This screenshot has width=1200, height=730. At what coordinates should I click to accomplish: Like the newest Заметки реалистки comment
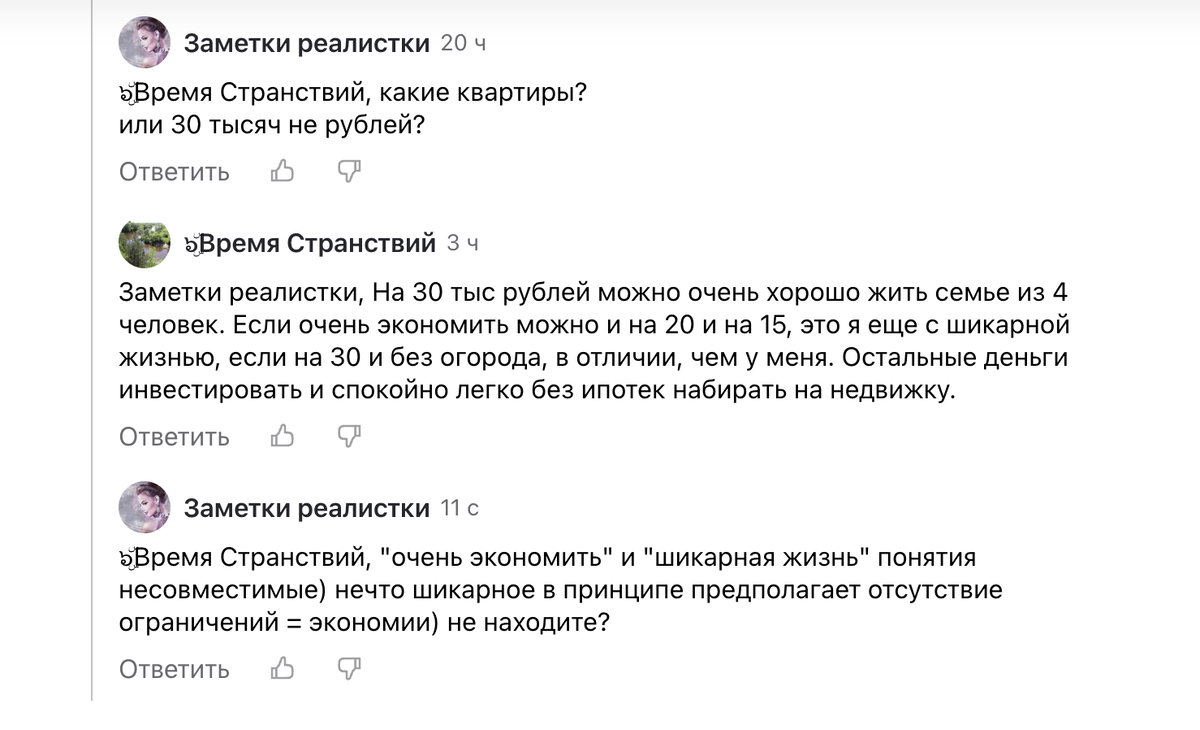tap(281, 668)
